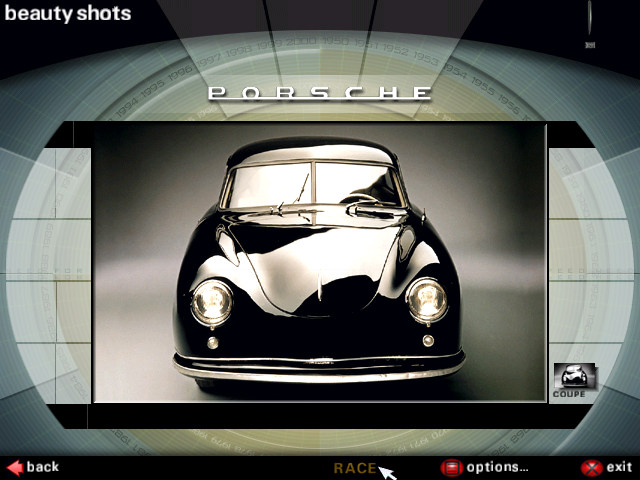Click the COUPE label under thumbnail
This screenshot has width=640, height=480.
[569, 395]
